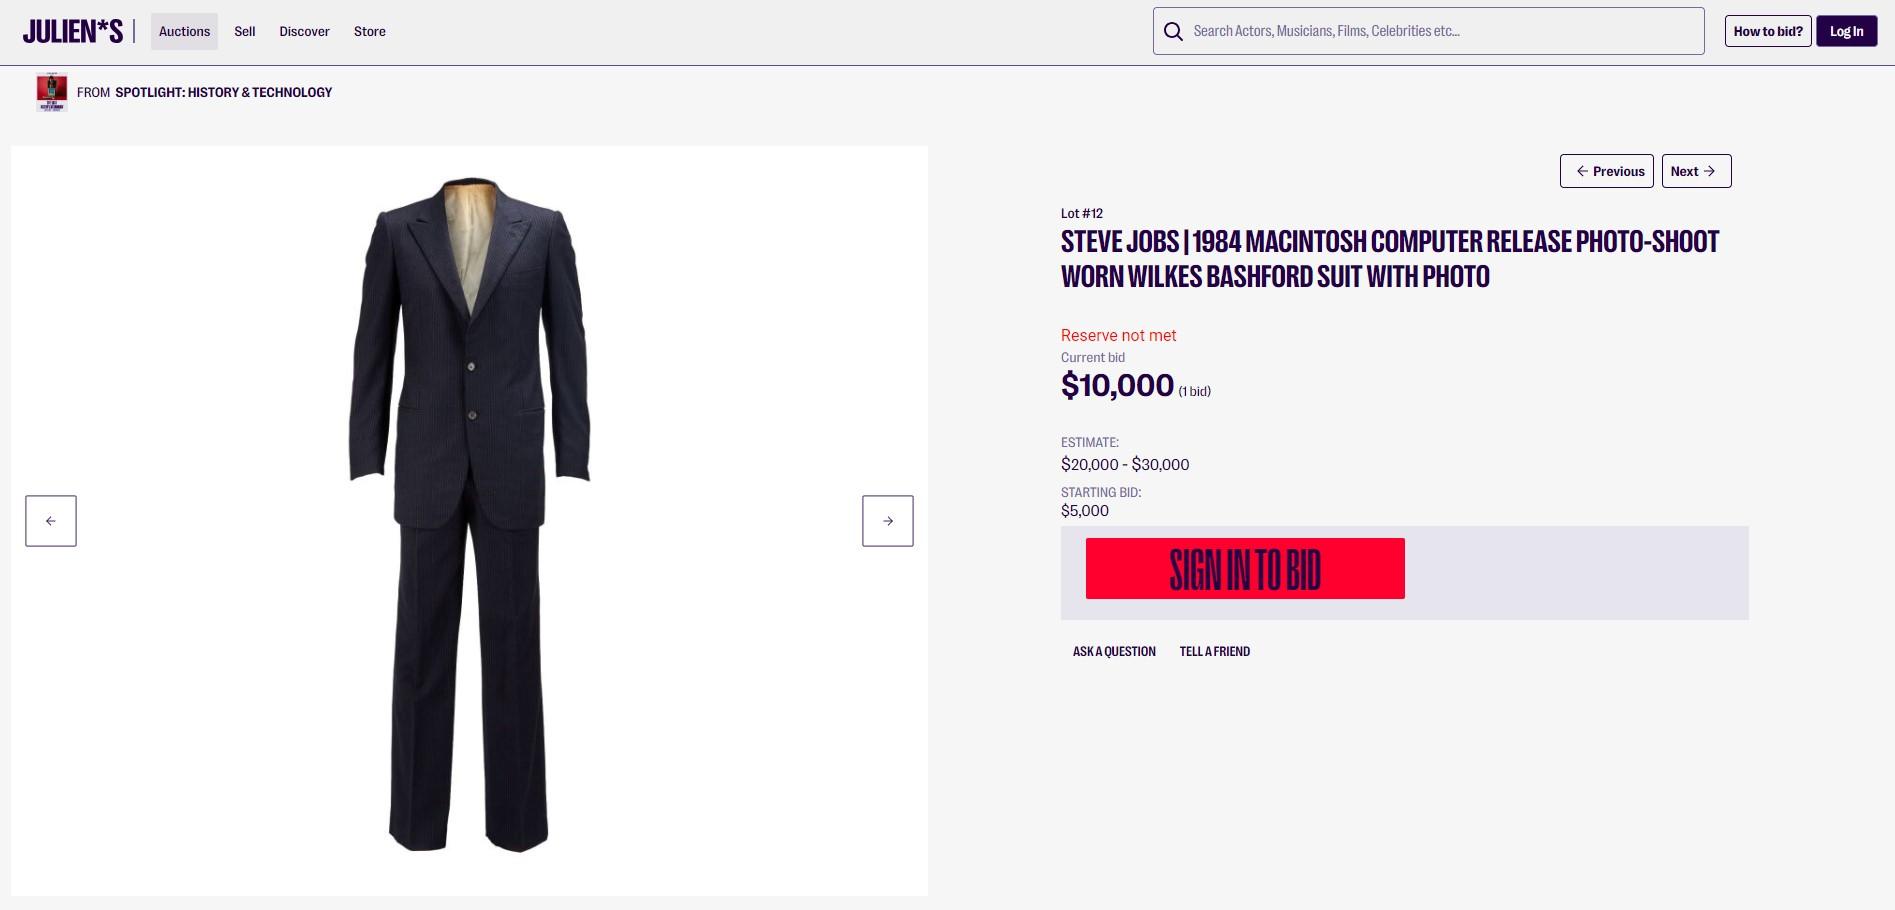This screenshot has width=1895, height=910.
Task: Click the search magnifier icon
Action: pyautogui.click(x=1173, y=31)
